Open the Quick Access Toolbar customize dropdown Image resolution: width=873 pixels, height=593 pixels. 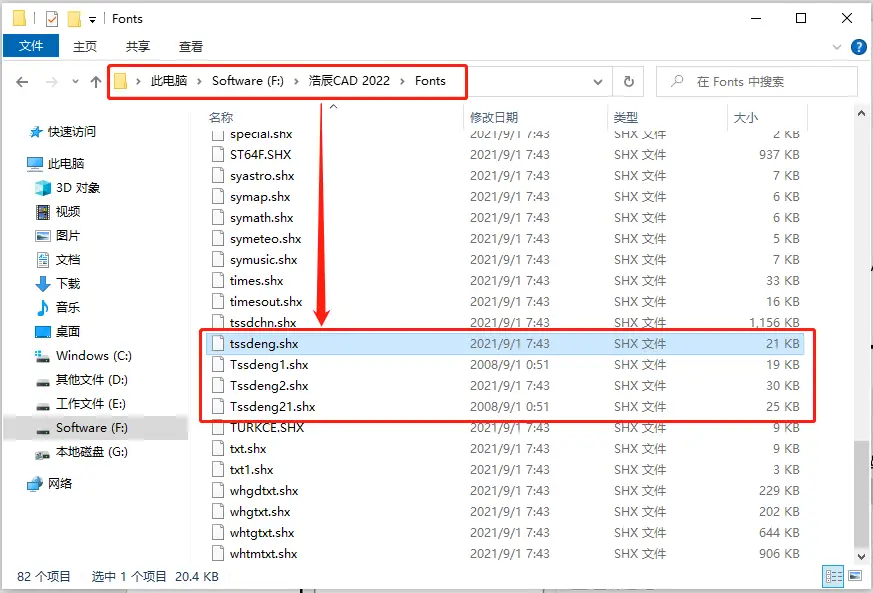click(x=93, y=19)
